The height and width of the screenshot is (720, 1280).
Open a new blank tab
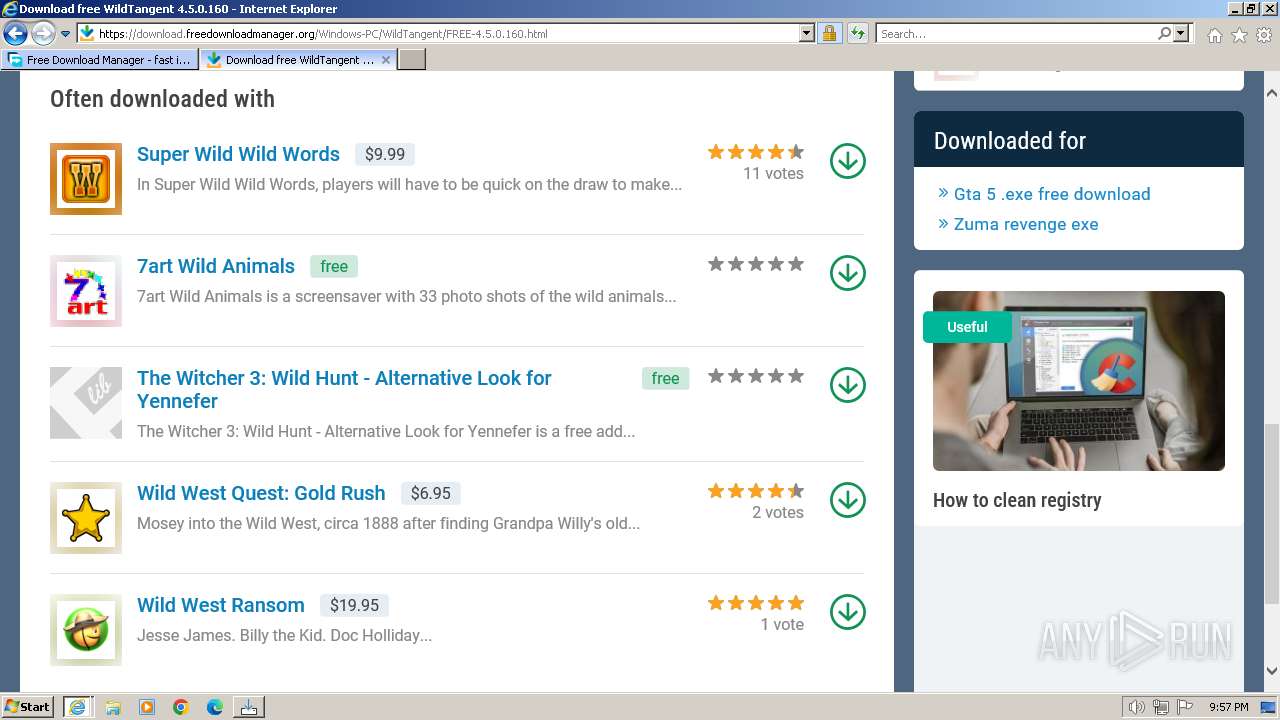412,60
